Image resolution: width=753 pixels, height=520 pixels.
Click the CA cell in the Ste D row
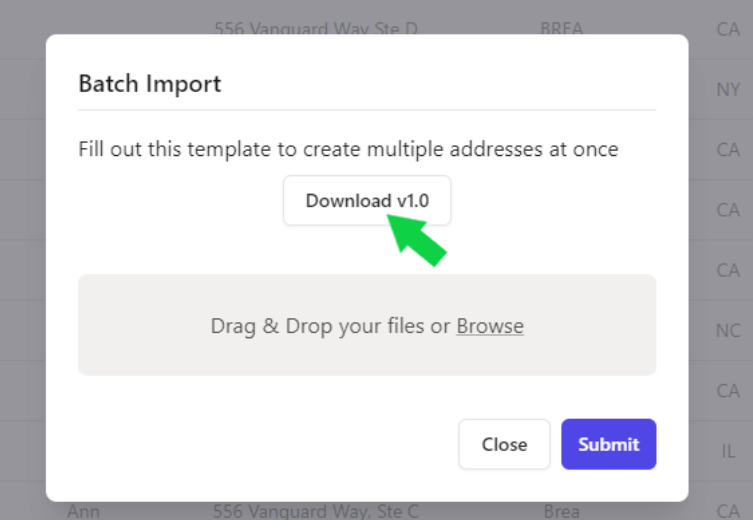[x=728, y=29]
